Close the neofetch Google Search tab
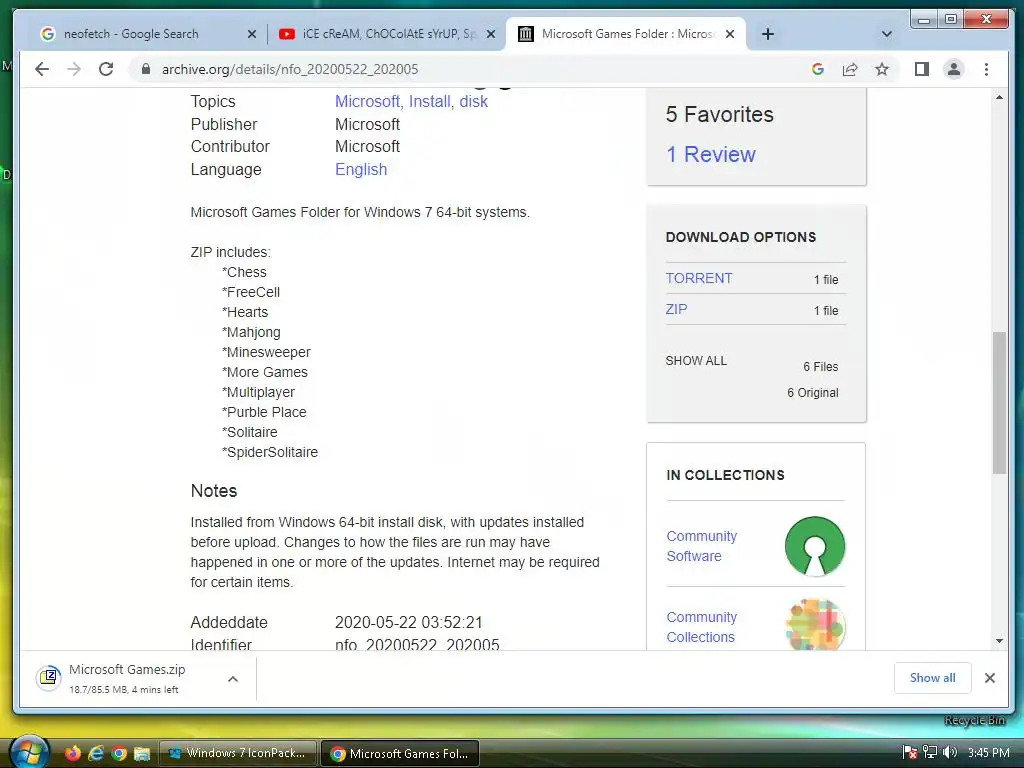The width and height of the screenshot is (1024, 768). [251, 34]
